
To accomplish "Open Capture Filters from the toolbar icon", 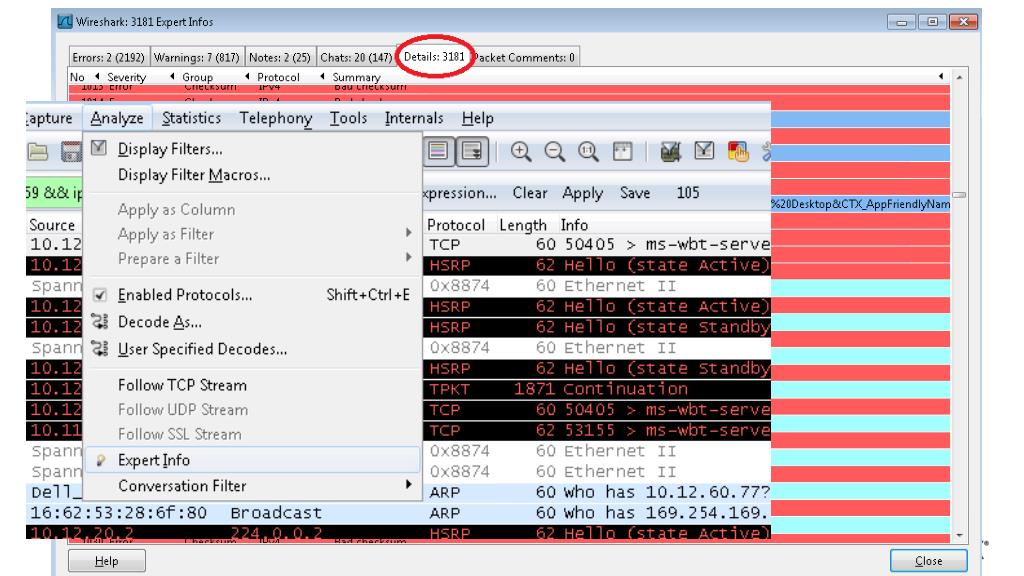I will coord(670,152).
